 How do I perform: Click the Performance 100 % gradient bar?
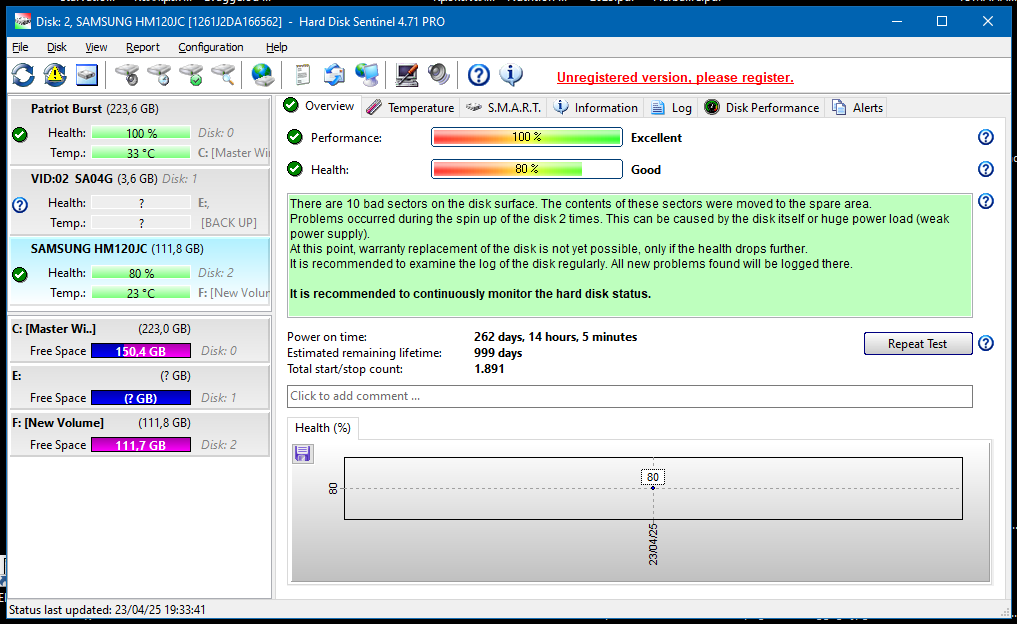(x=527, y=138)
